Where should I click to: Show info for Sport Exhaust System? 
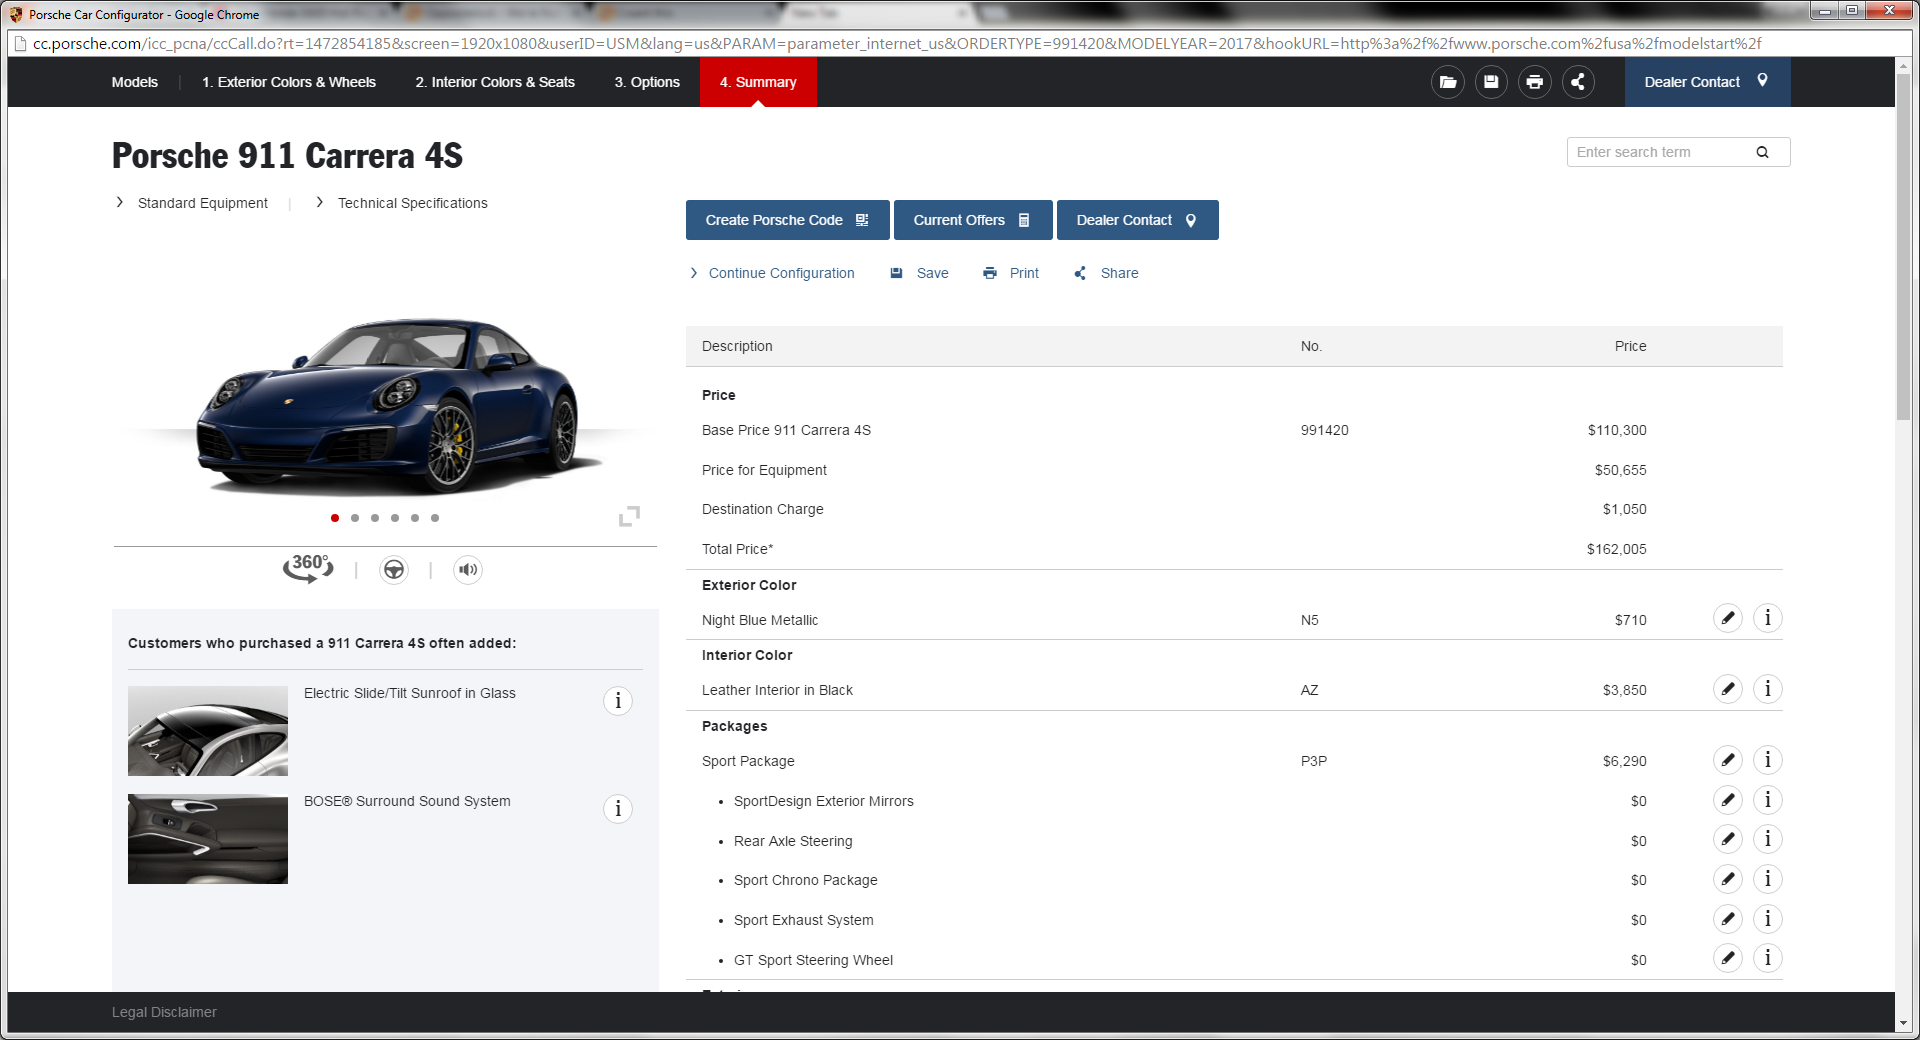pyautogui.click(x=1768, y=919)
